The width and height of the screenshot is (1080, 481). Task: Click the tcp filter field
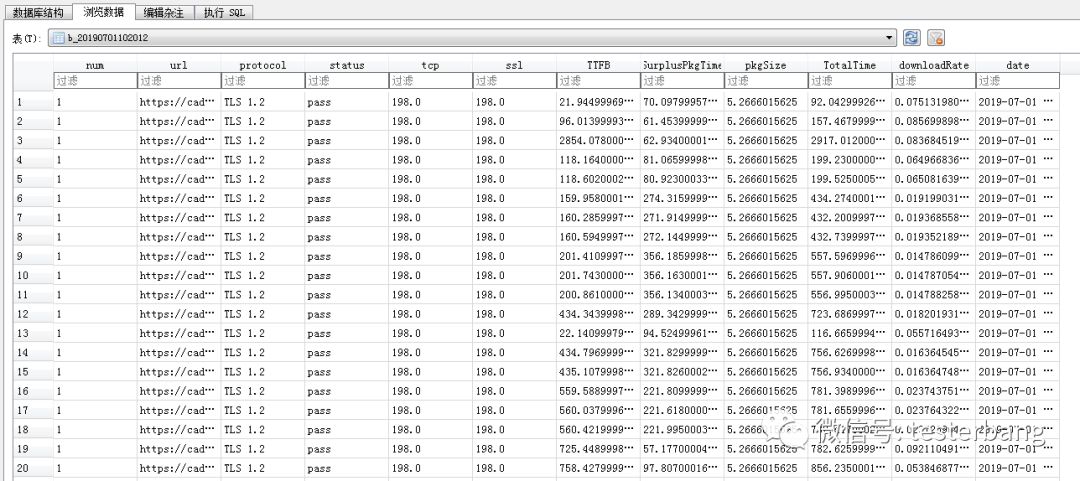430,81
